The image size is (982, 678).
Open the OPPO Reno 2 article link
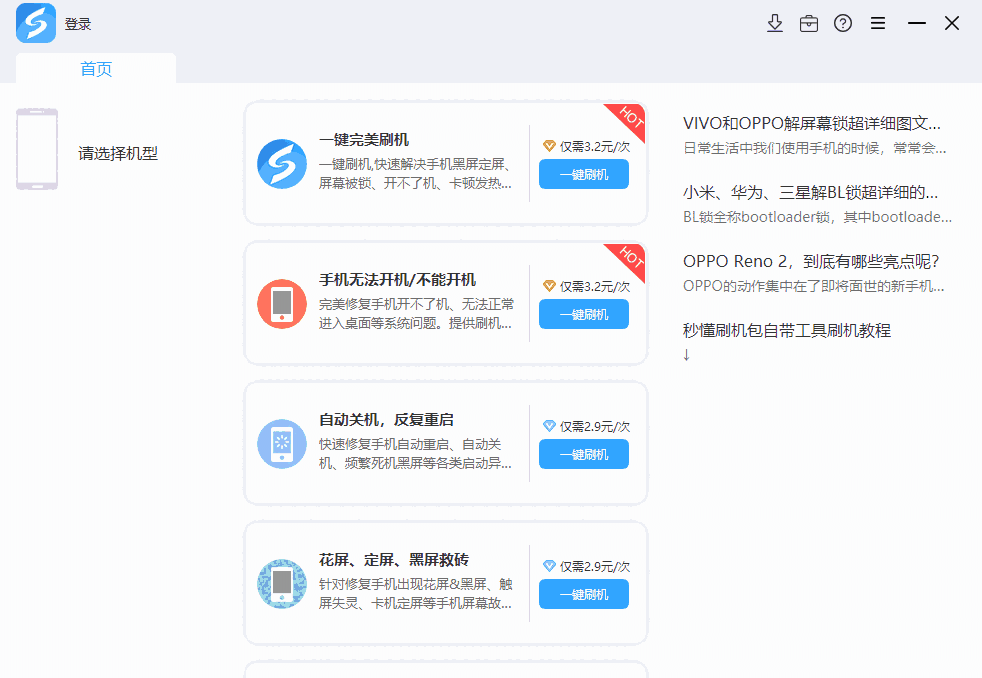tap(810, 261)
